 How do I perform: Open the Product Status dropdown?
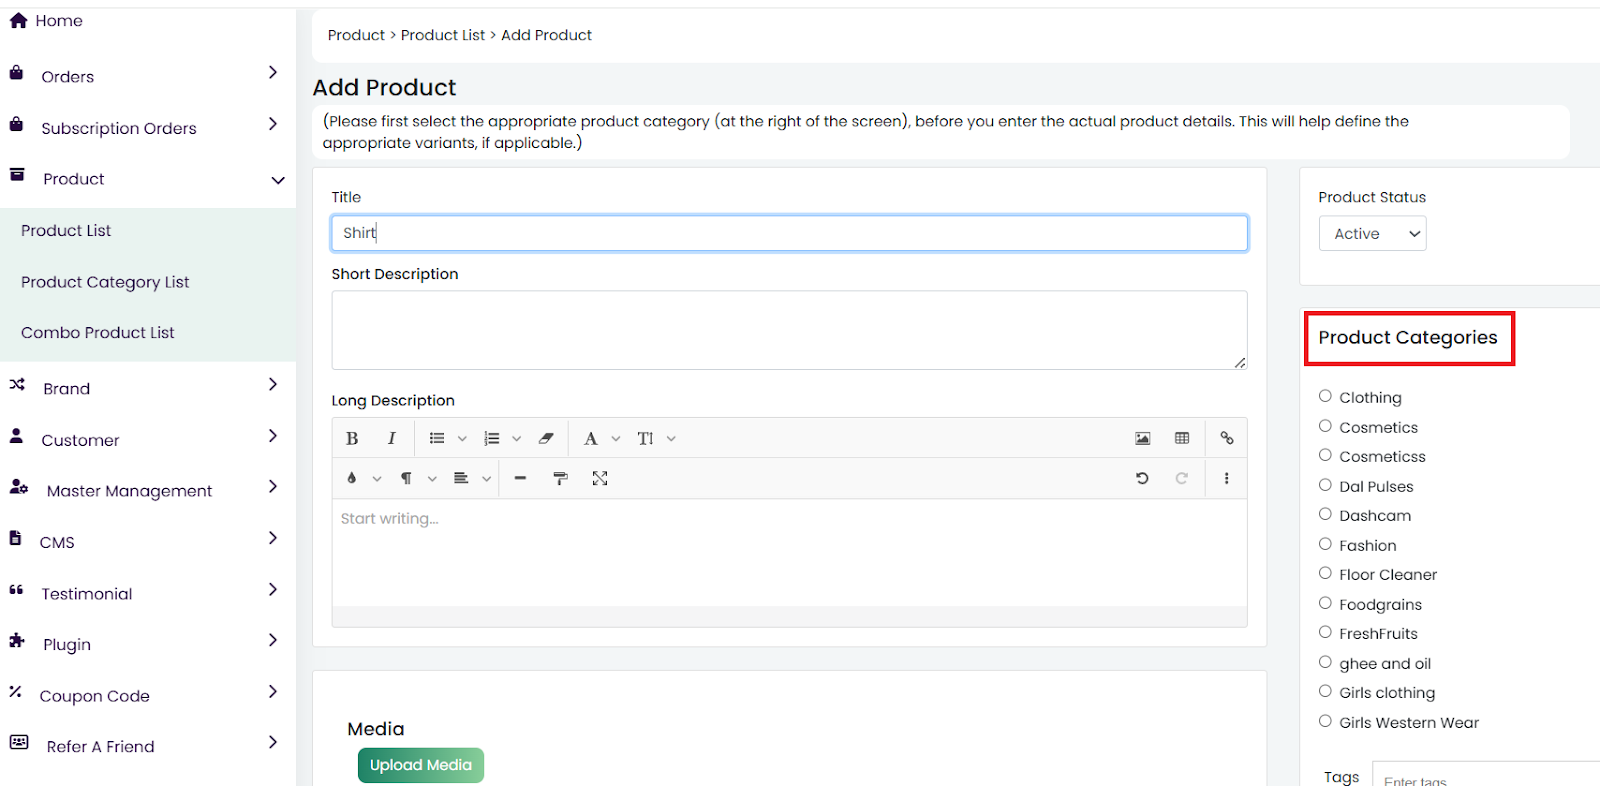1372,233
